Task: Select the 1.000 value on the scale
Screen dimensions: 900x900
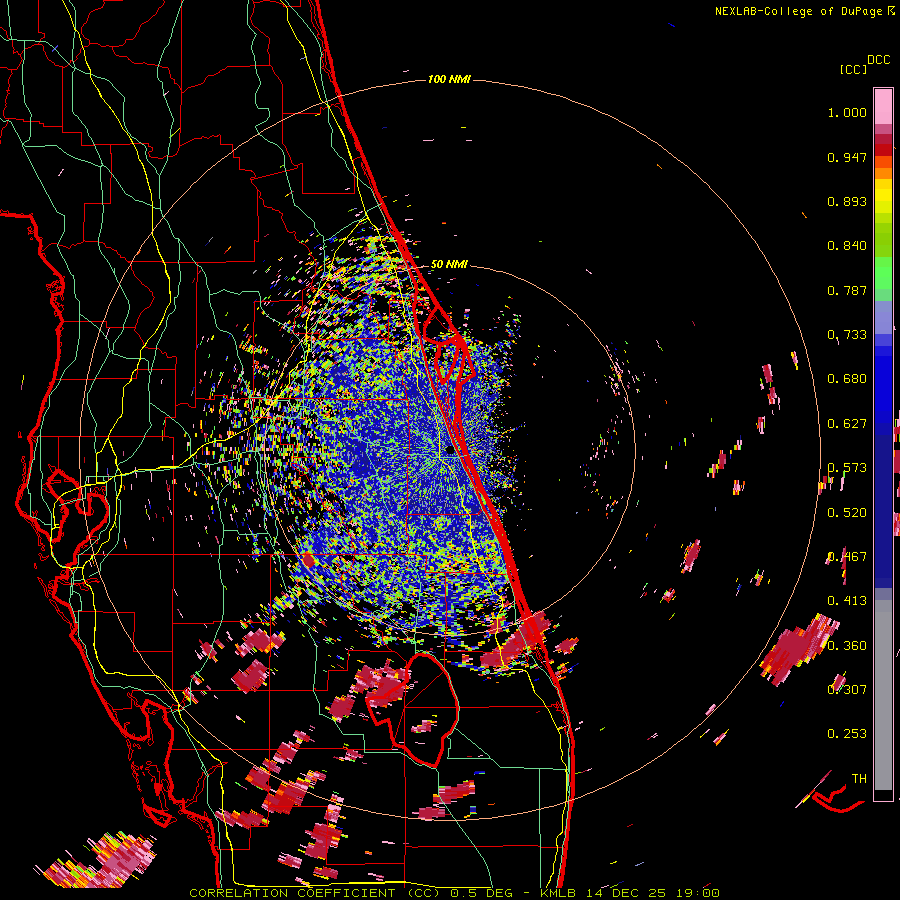Action: click(847, 112)
